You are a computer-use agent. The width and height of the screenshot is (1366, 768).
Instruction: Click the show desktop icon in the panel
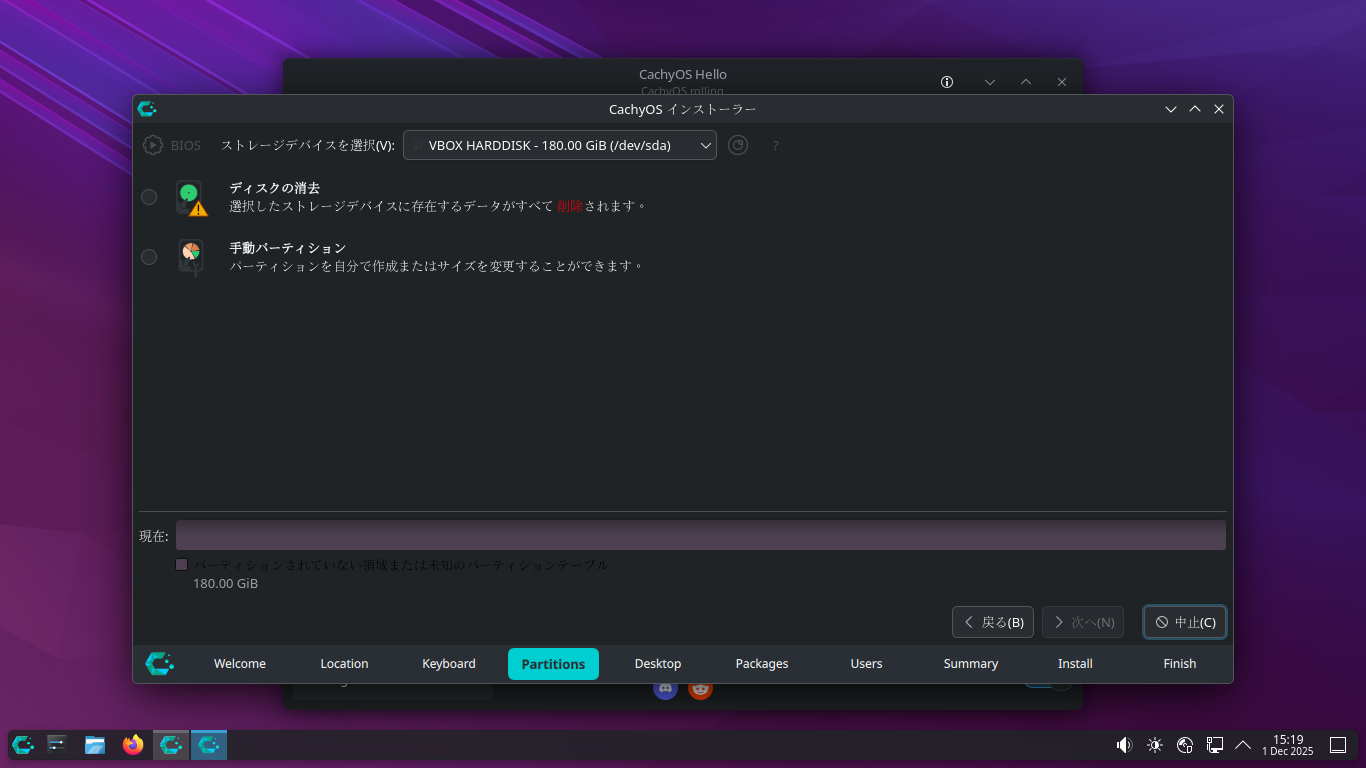1338,745
